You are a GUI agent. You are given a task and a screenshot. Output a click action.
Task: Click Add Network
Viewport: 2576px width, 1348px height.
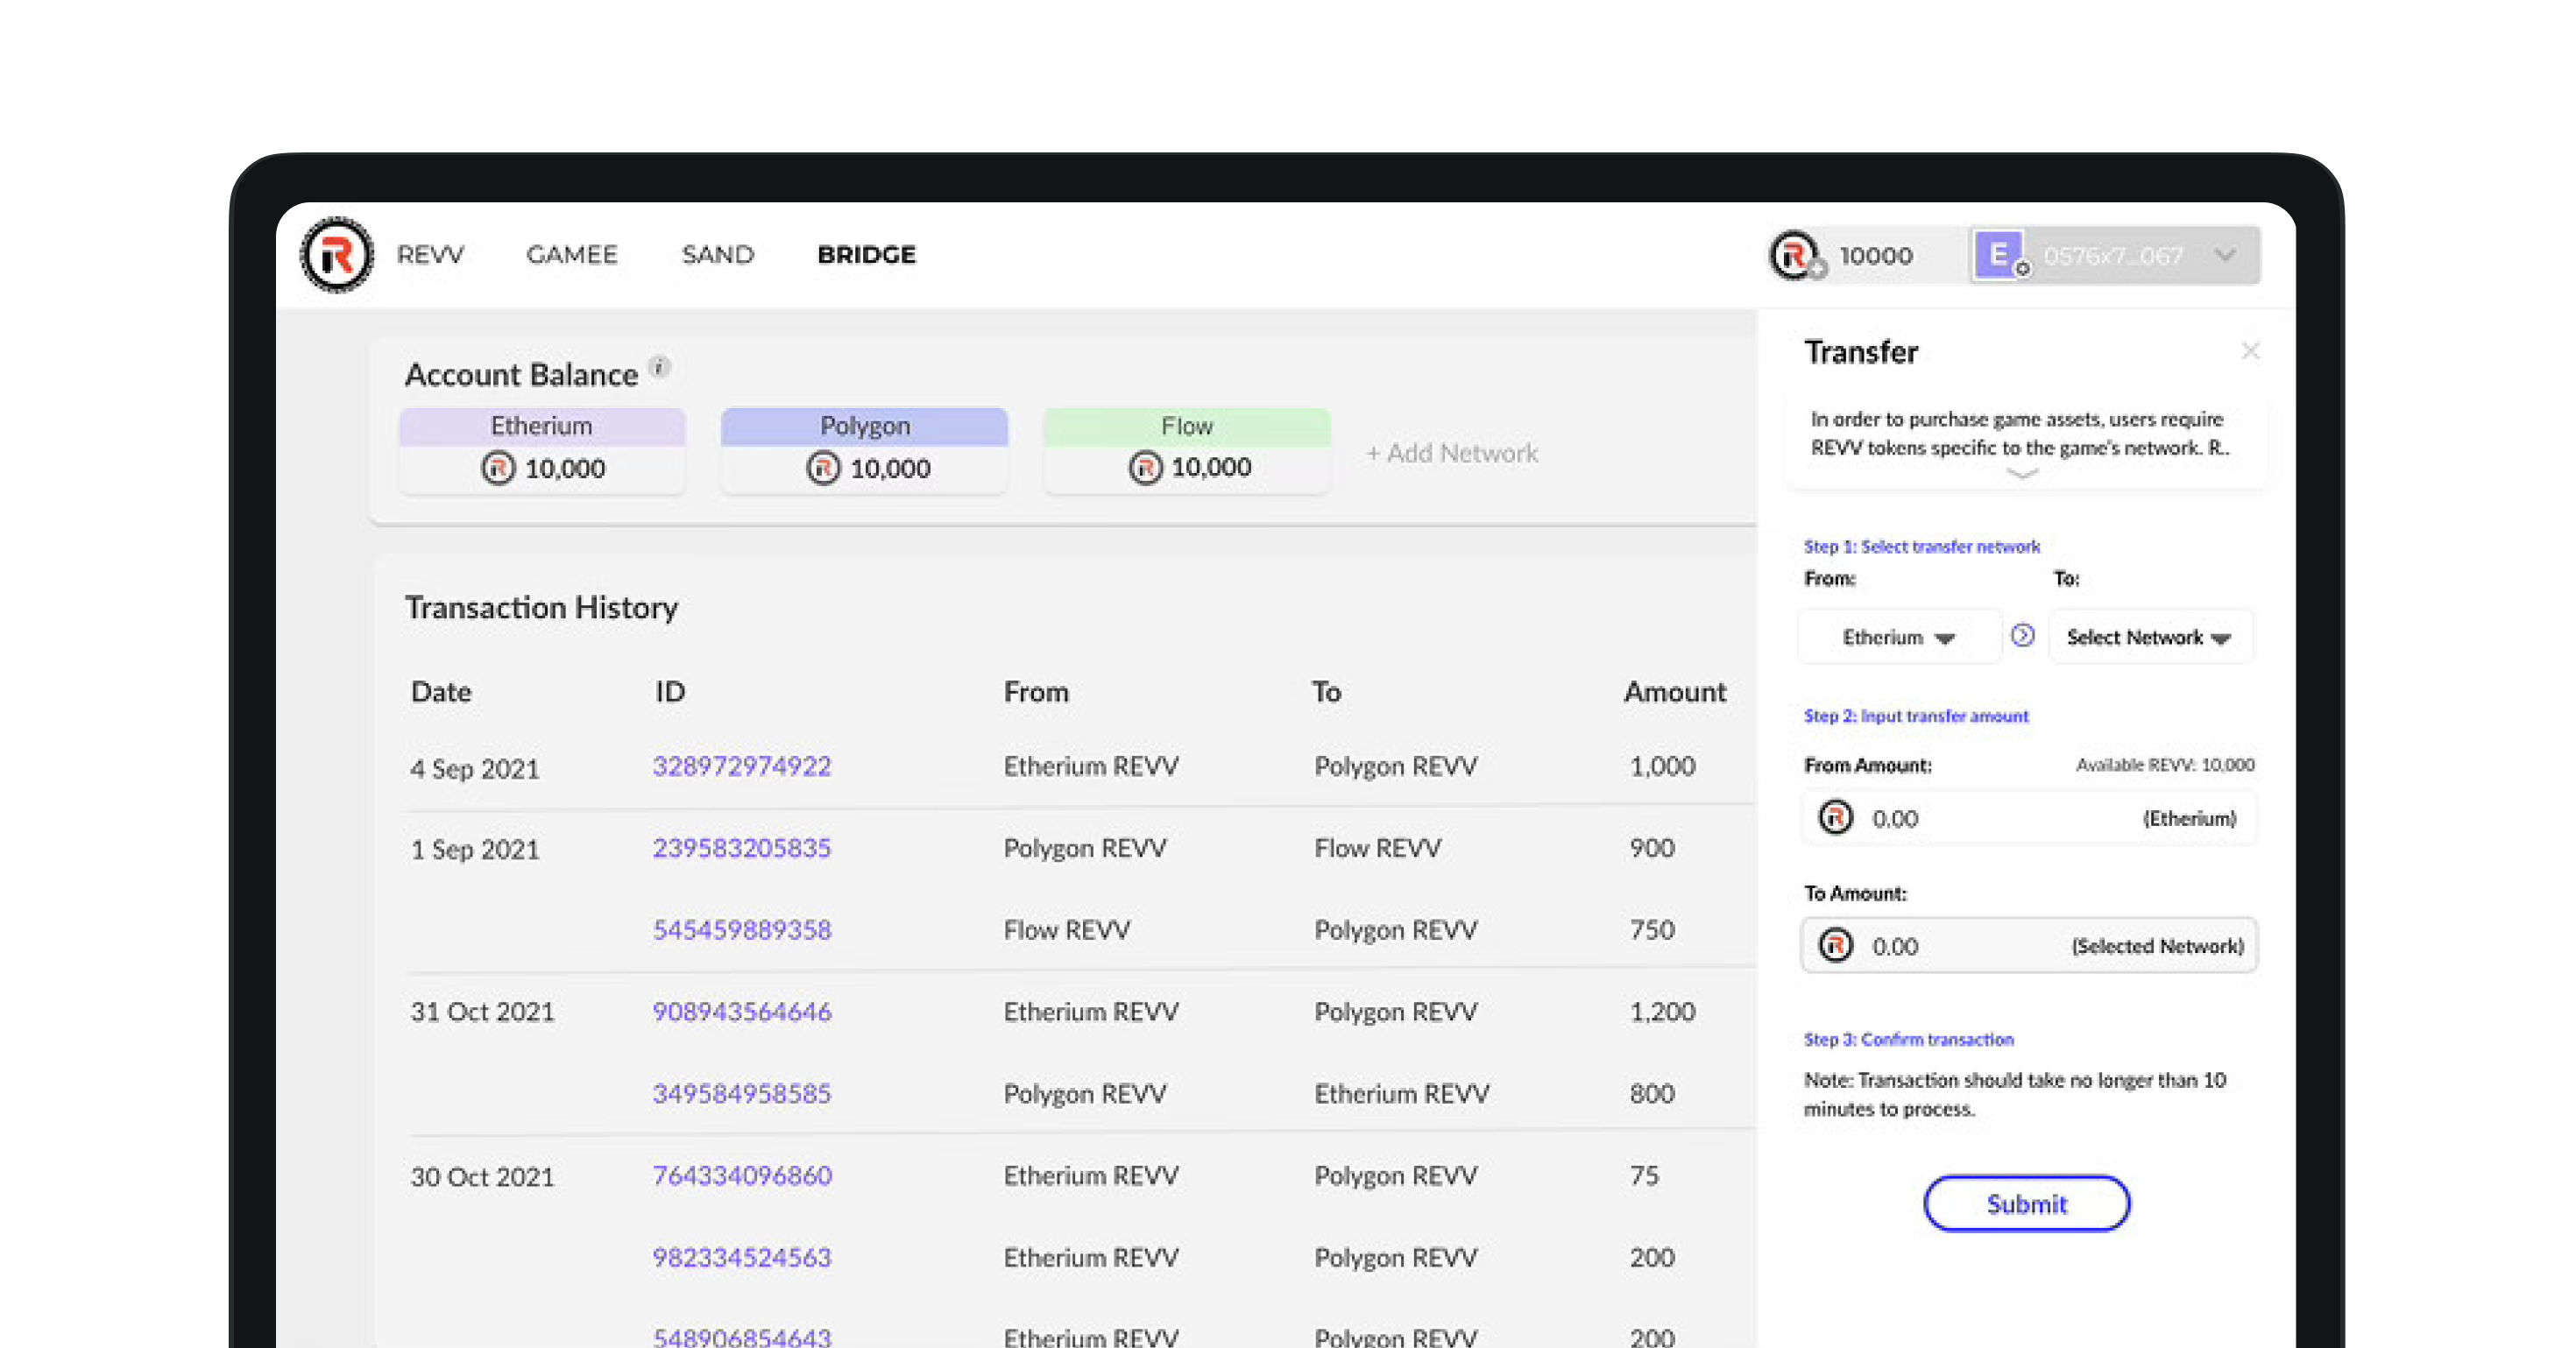point(1452,453)
